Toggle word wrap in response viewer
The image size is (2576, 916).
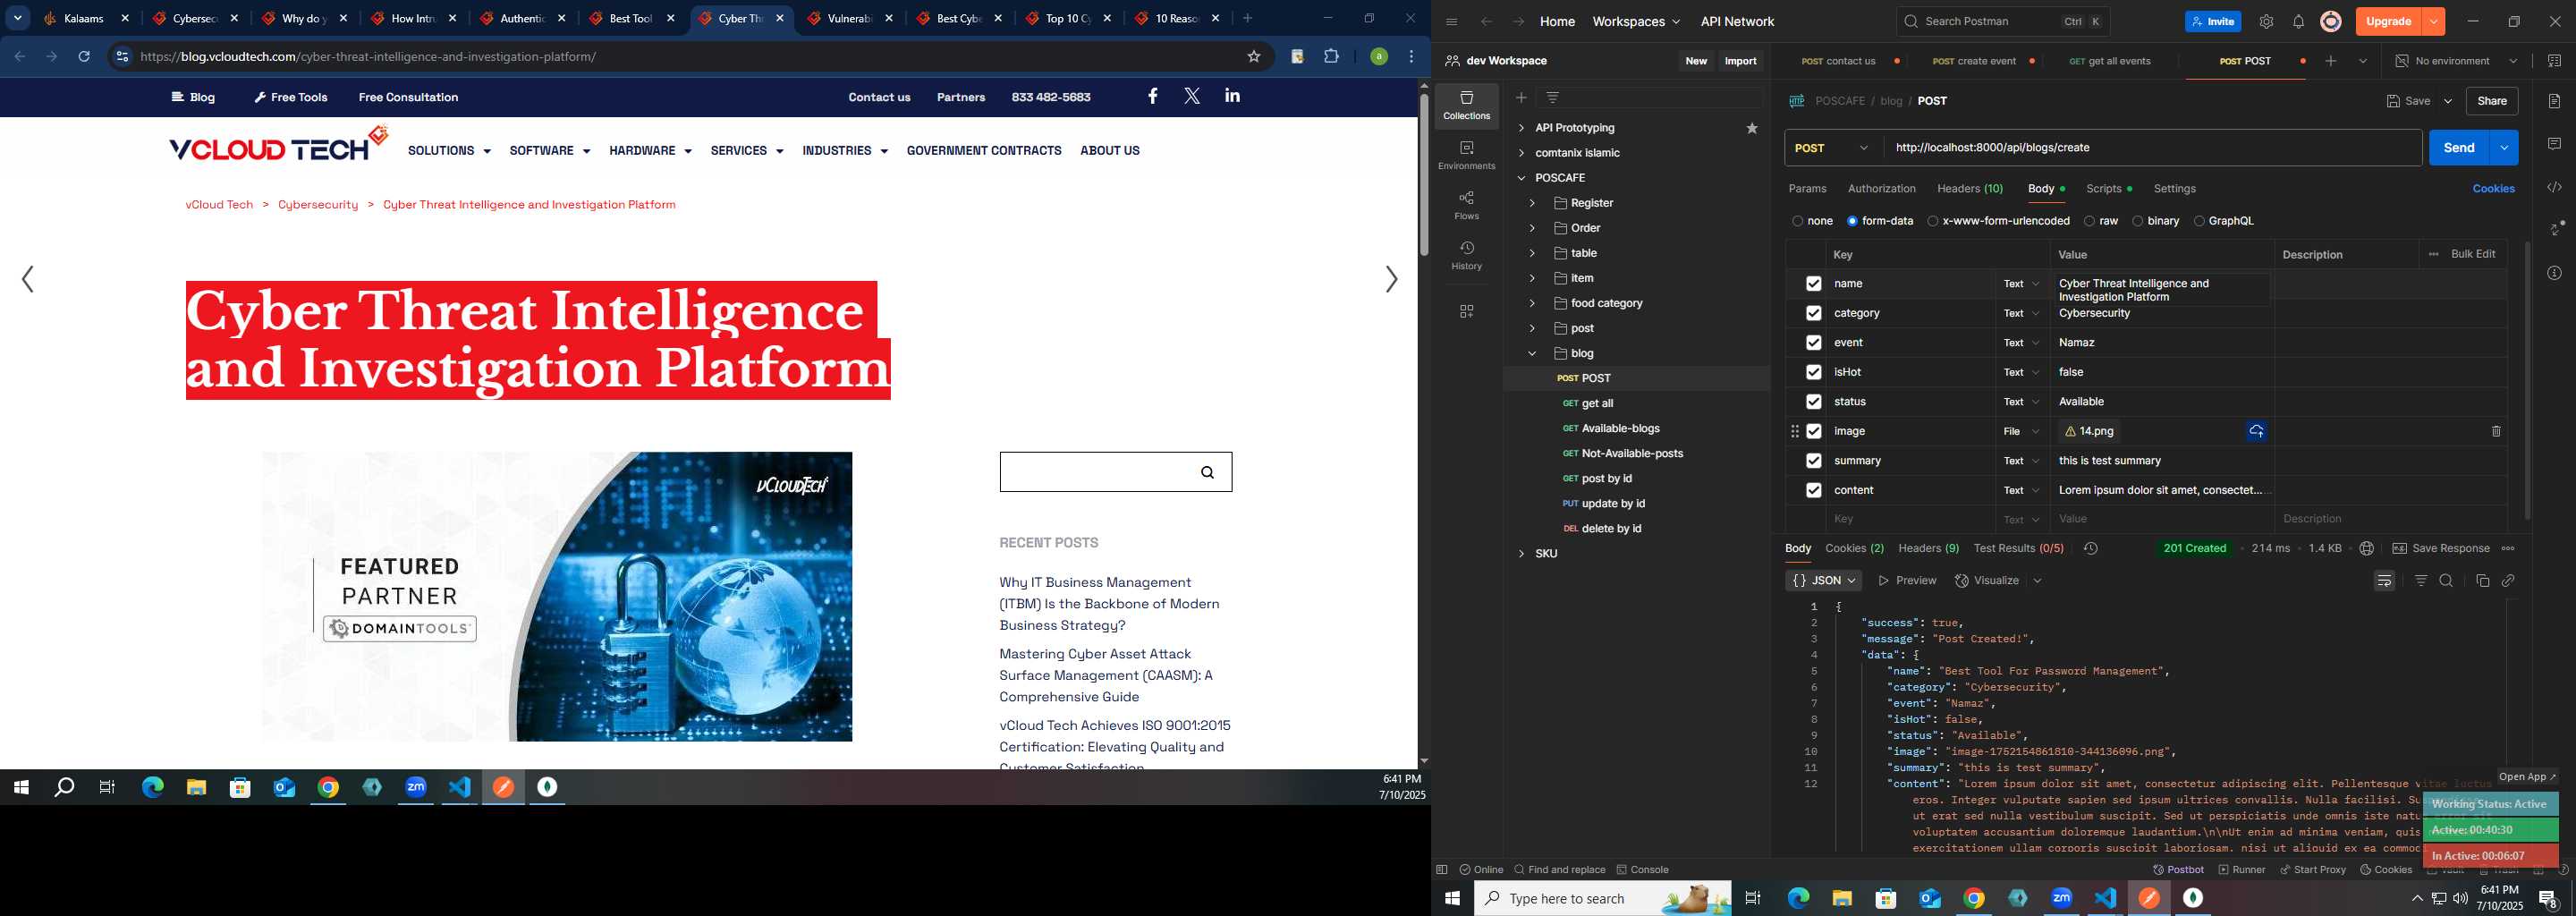[2384, 581]
